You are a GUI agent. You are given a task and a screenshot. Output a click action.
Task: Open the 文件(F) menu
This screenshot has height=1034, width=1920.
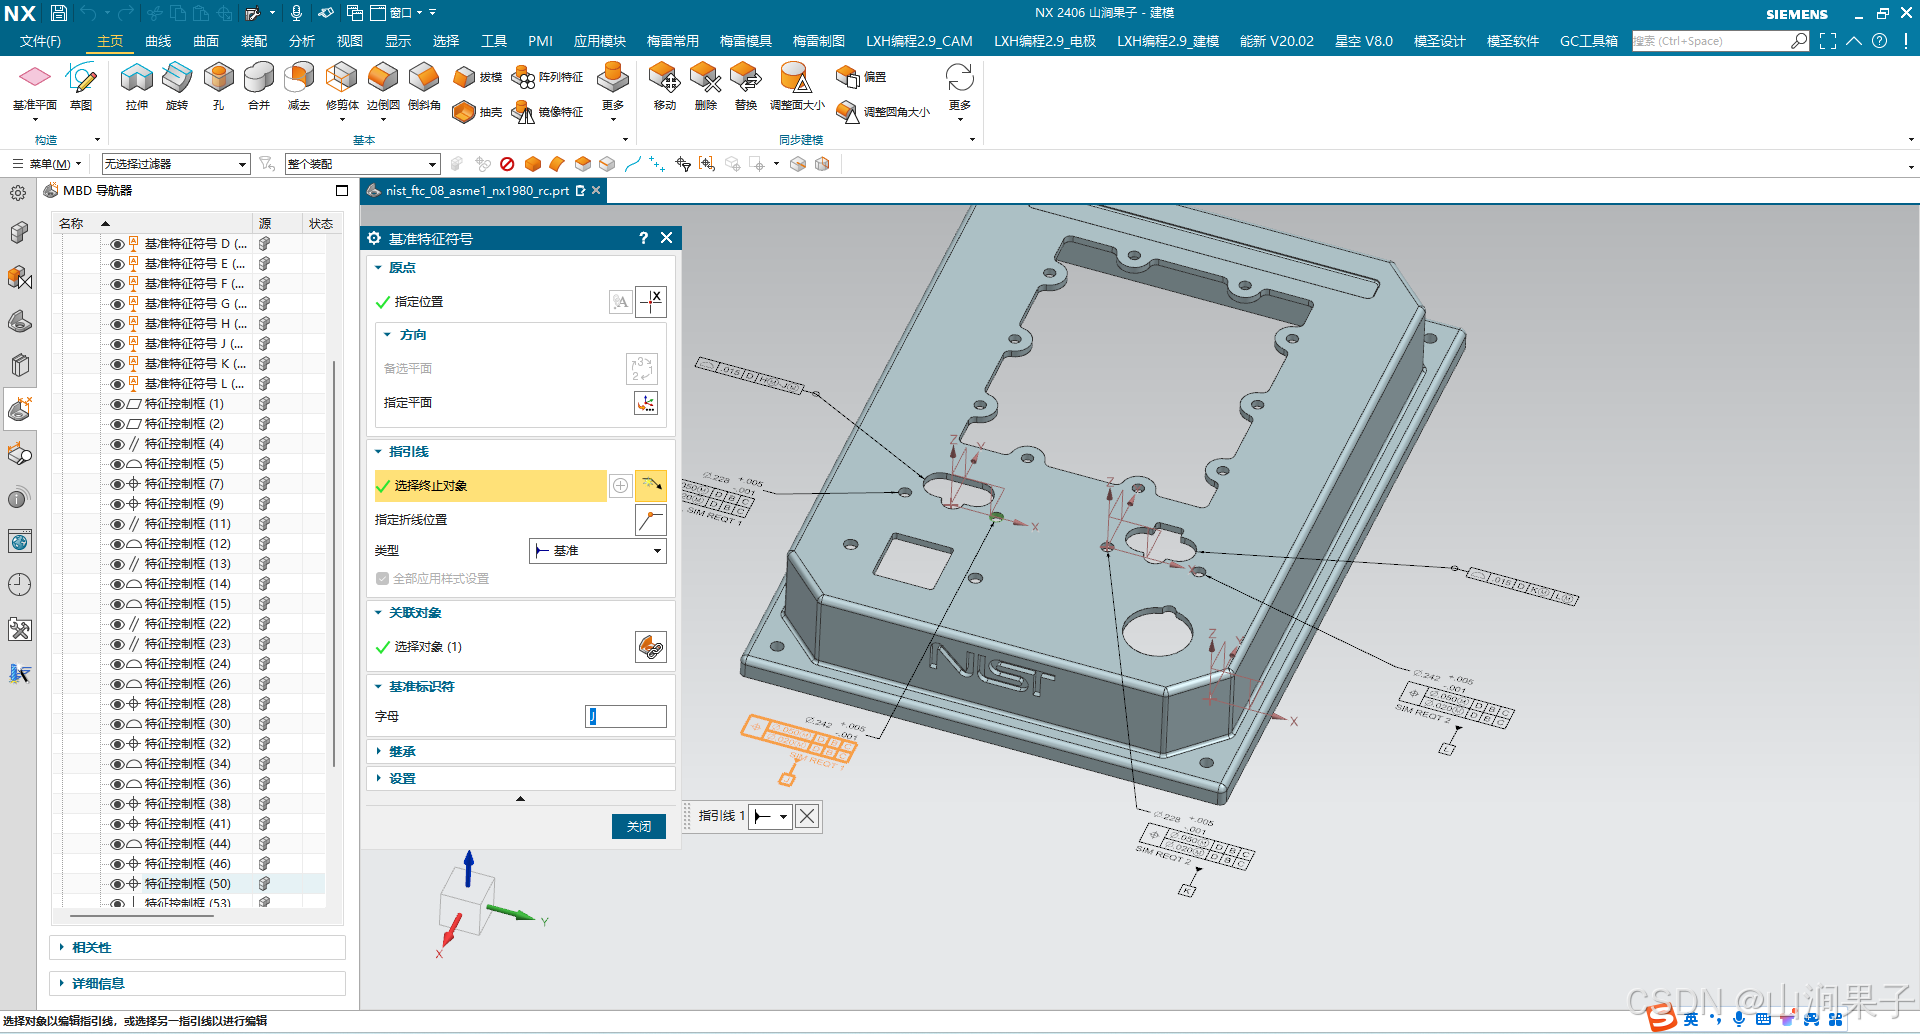coord(40,41)
